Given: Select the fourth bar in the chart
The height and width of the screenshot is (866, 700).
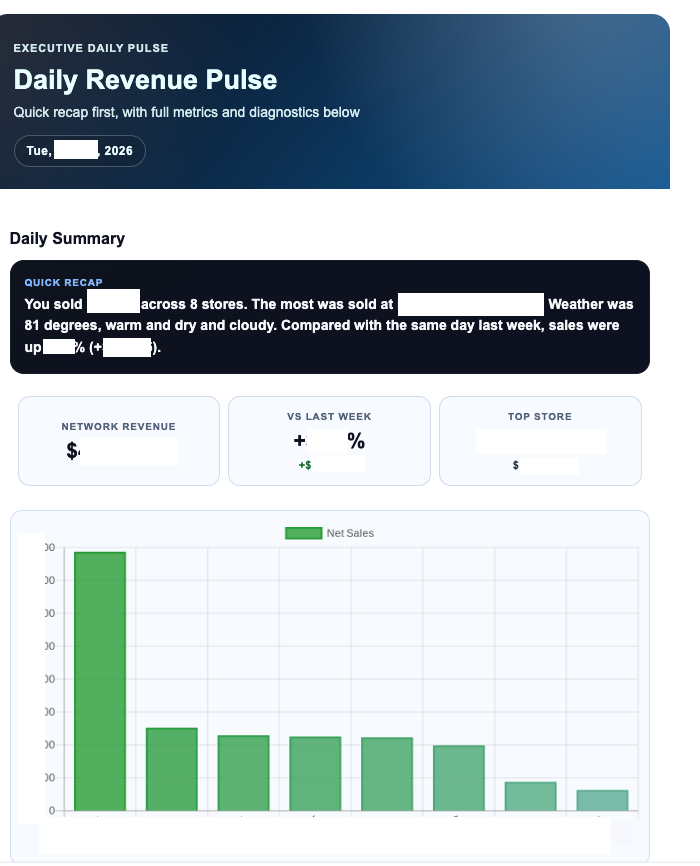Looking at the screenshot, I should [x=315, y=773].
